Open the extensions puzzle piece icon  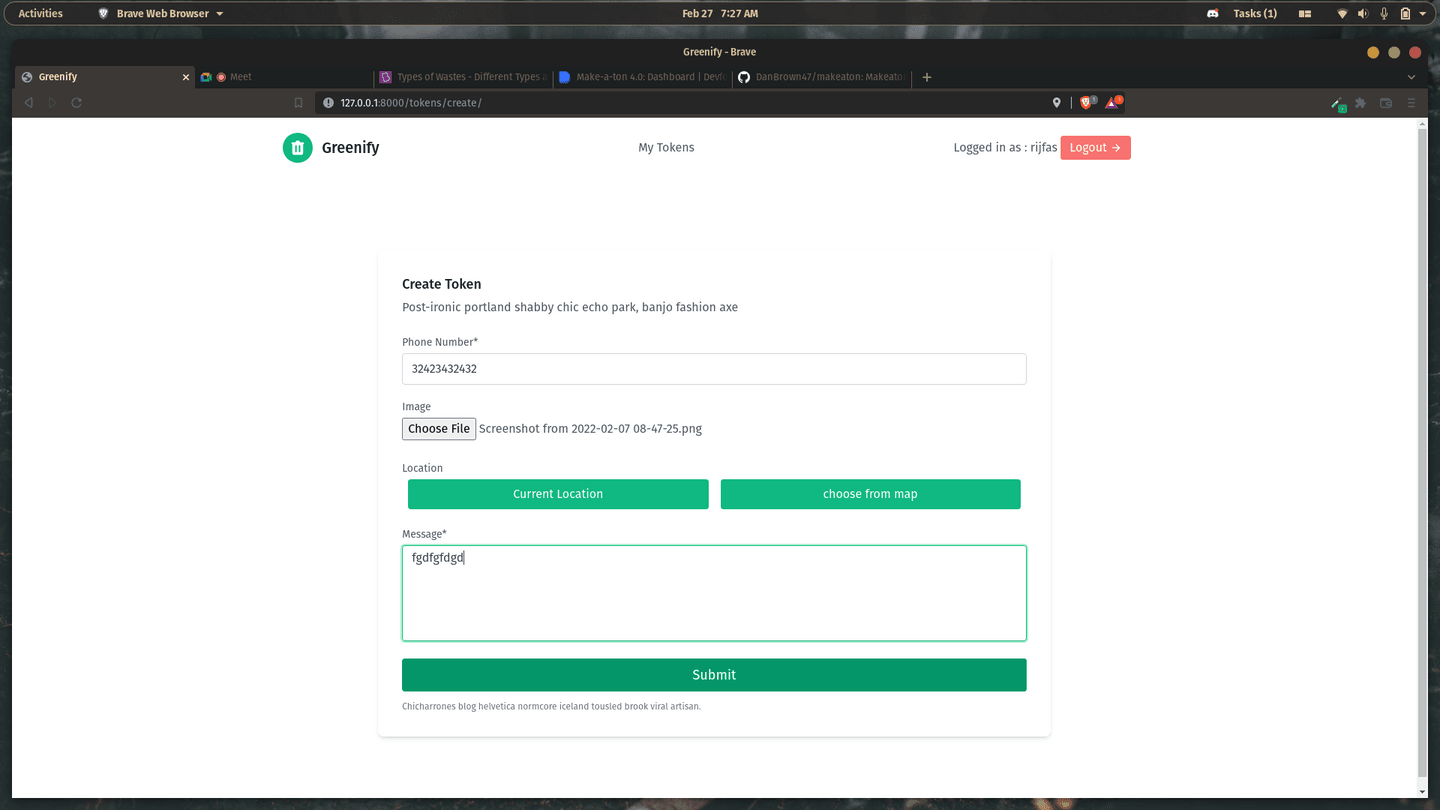[x=1361, y=103]
